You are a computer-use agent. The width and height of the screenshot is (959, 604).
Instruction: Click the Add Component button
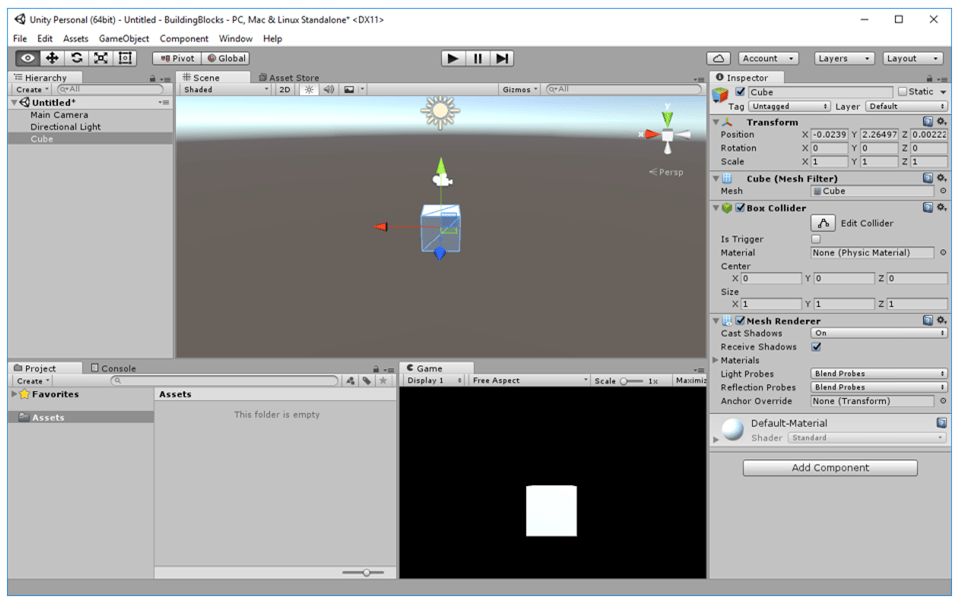(832, 467)
